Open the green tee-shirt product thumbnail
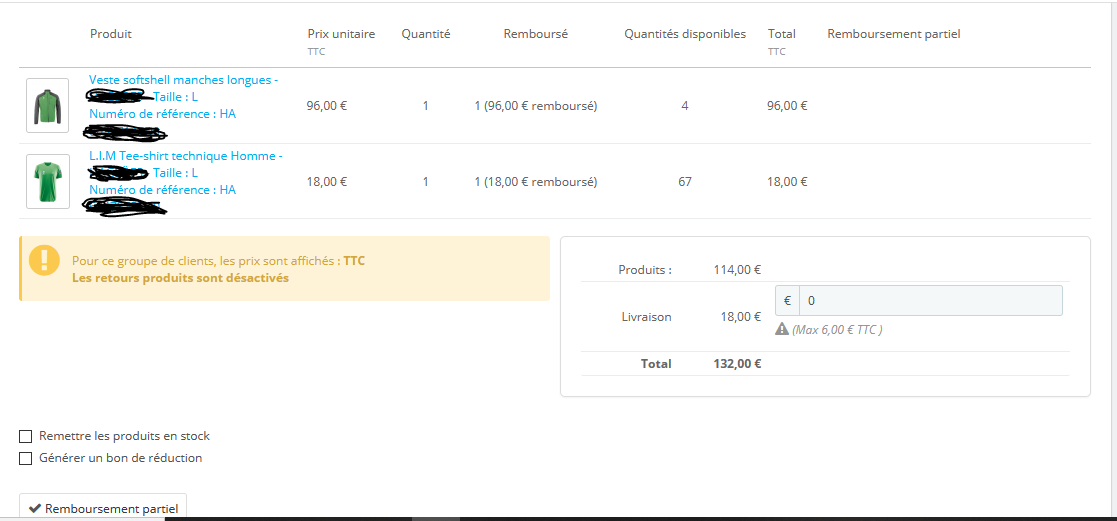This screenshot has height=521, width=1117. click(47, 181)
